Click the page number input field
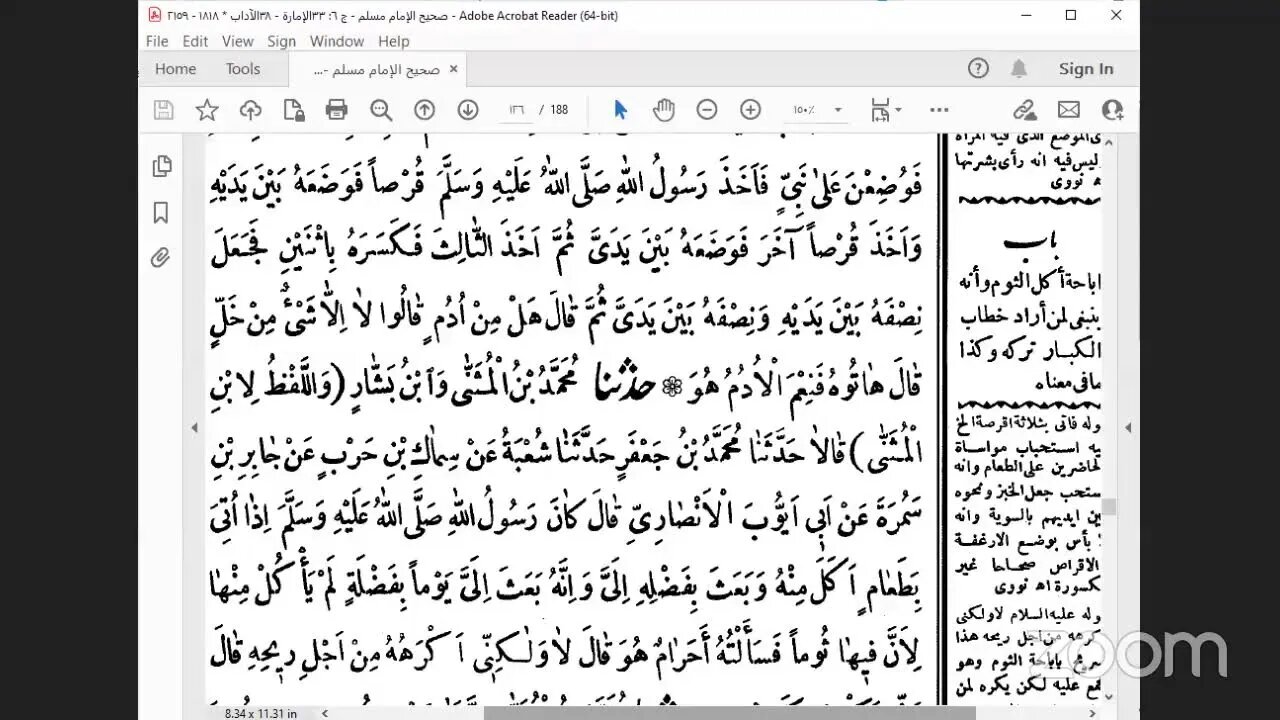This screenshot has width=1280, height=720. [516, 110]
